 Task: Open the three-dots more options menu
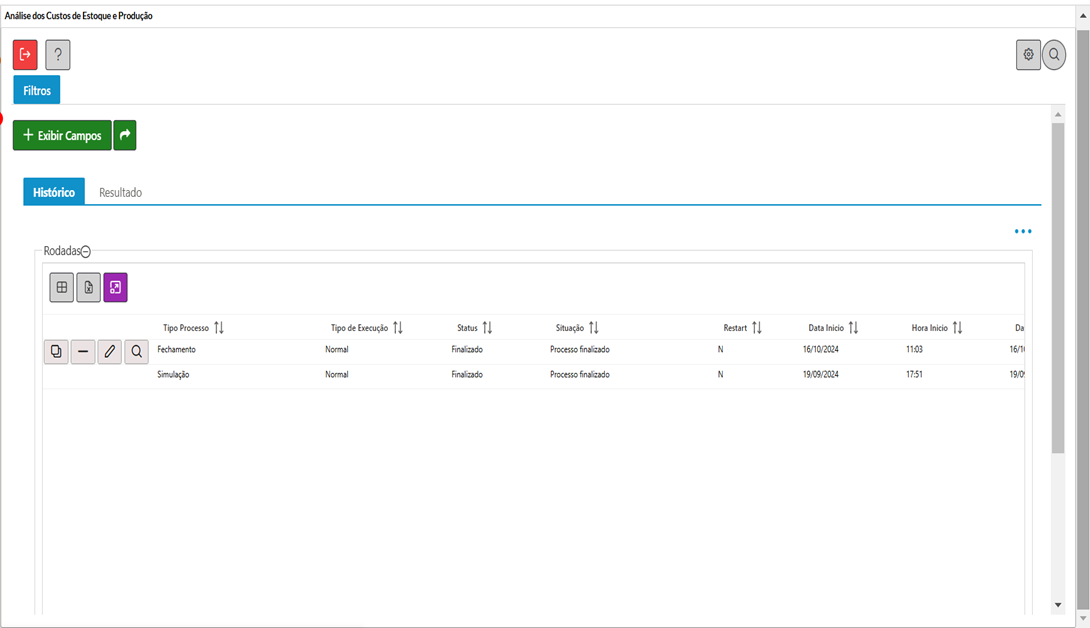(x=1022, y=231)
